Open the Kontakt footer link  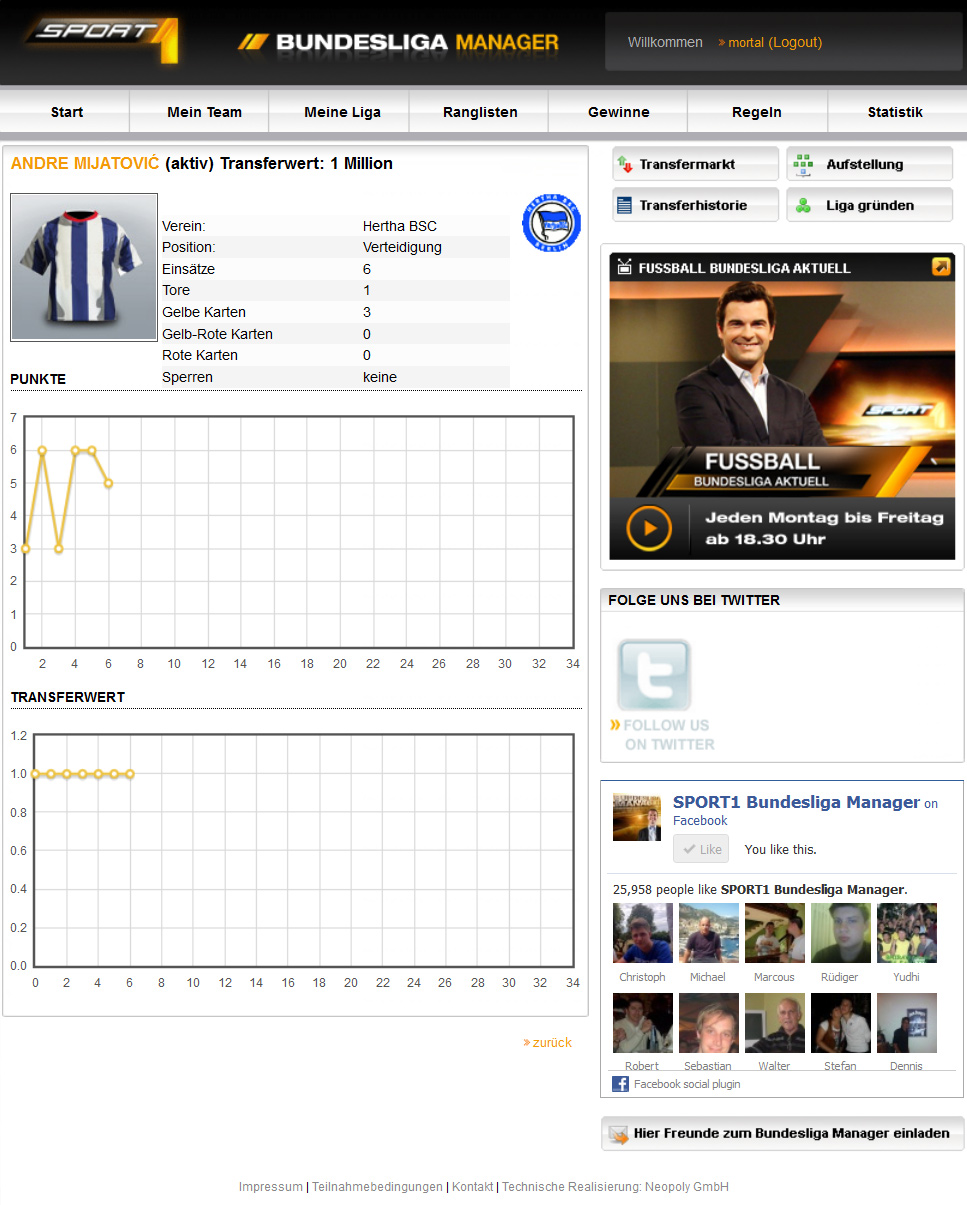(472, 1187)
